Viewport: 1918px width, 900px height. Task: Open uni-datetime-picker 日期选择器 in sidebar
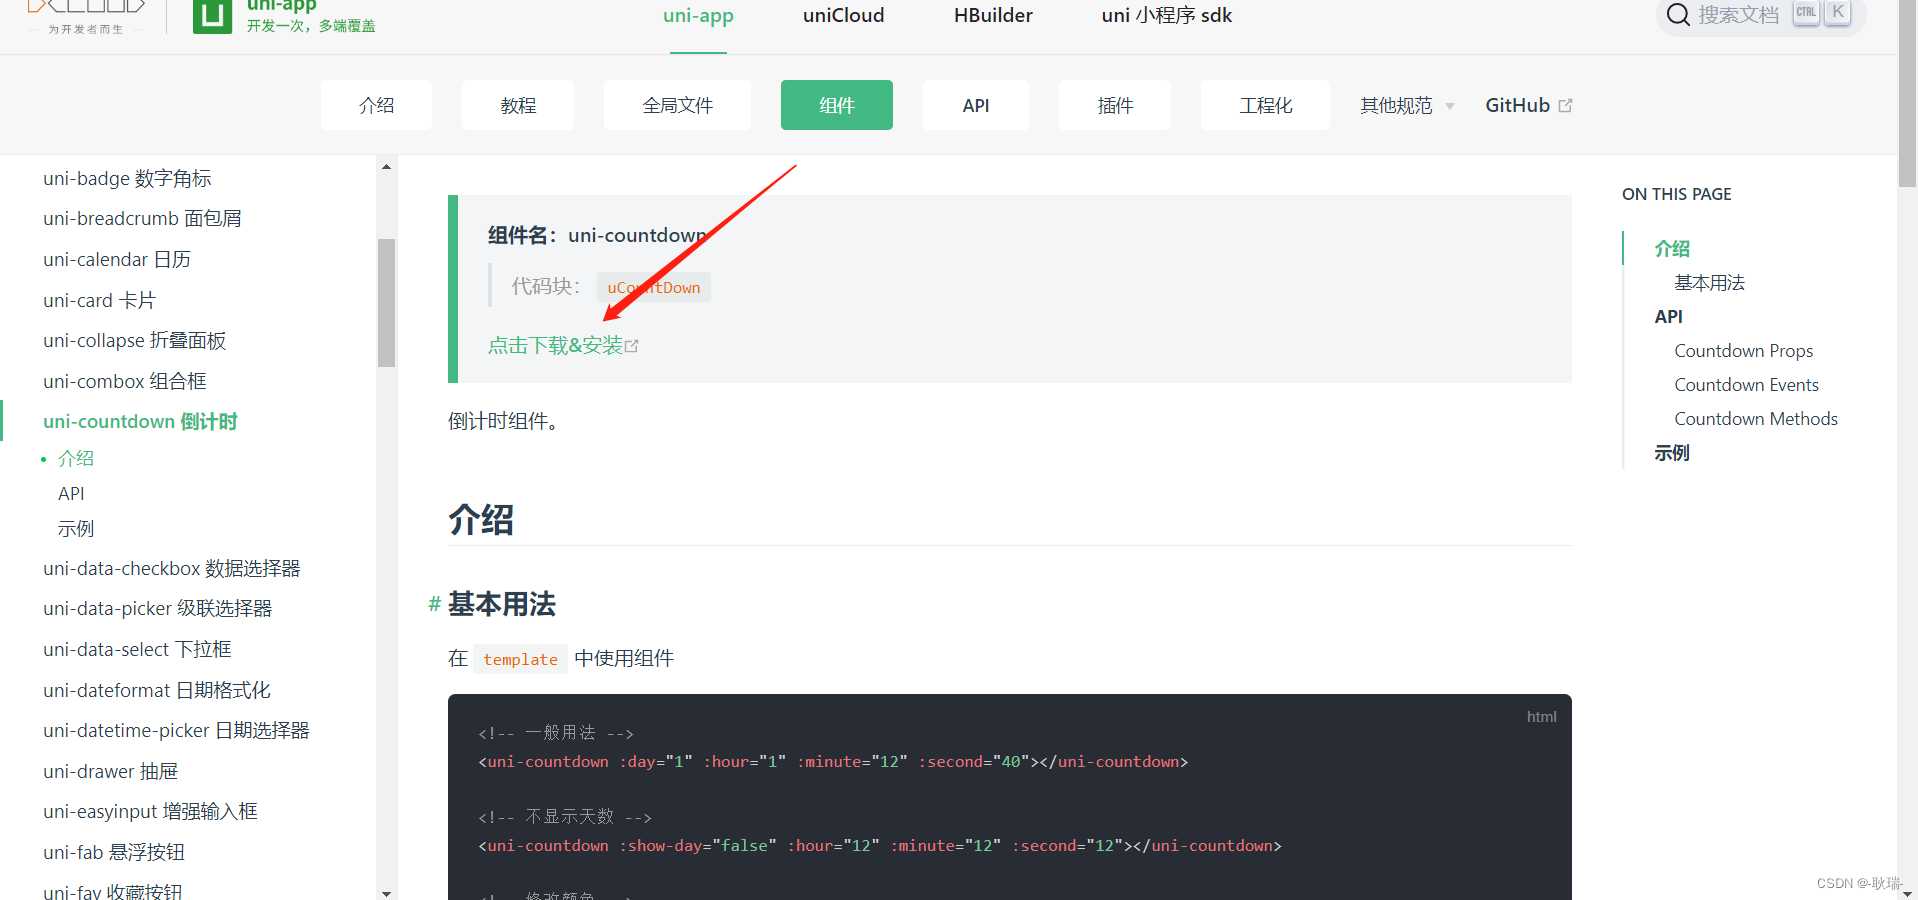(176, 730)
